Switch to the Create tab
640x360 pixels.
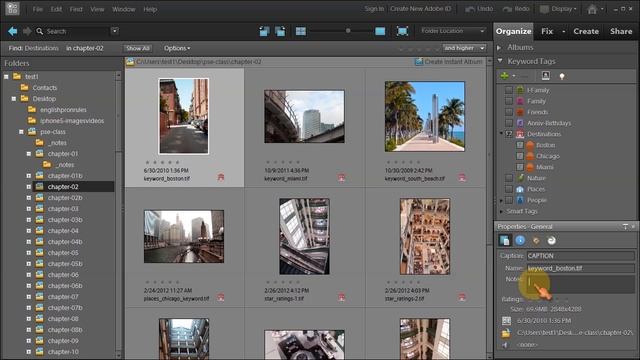point(586,31)
